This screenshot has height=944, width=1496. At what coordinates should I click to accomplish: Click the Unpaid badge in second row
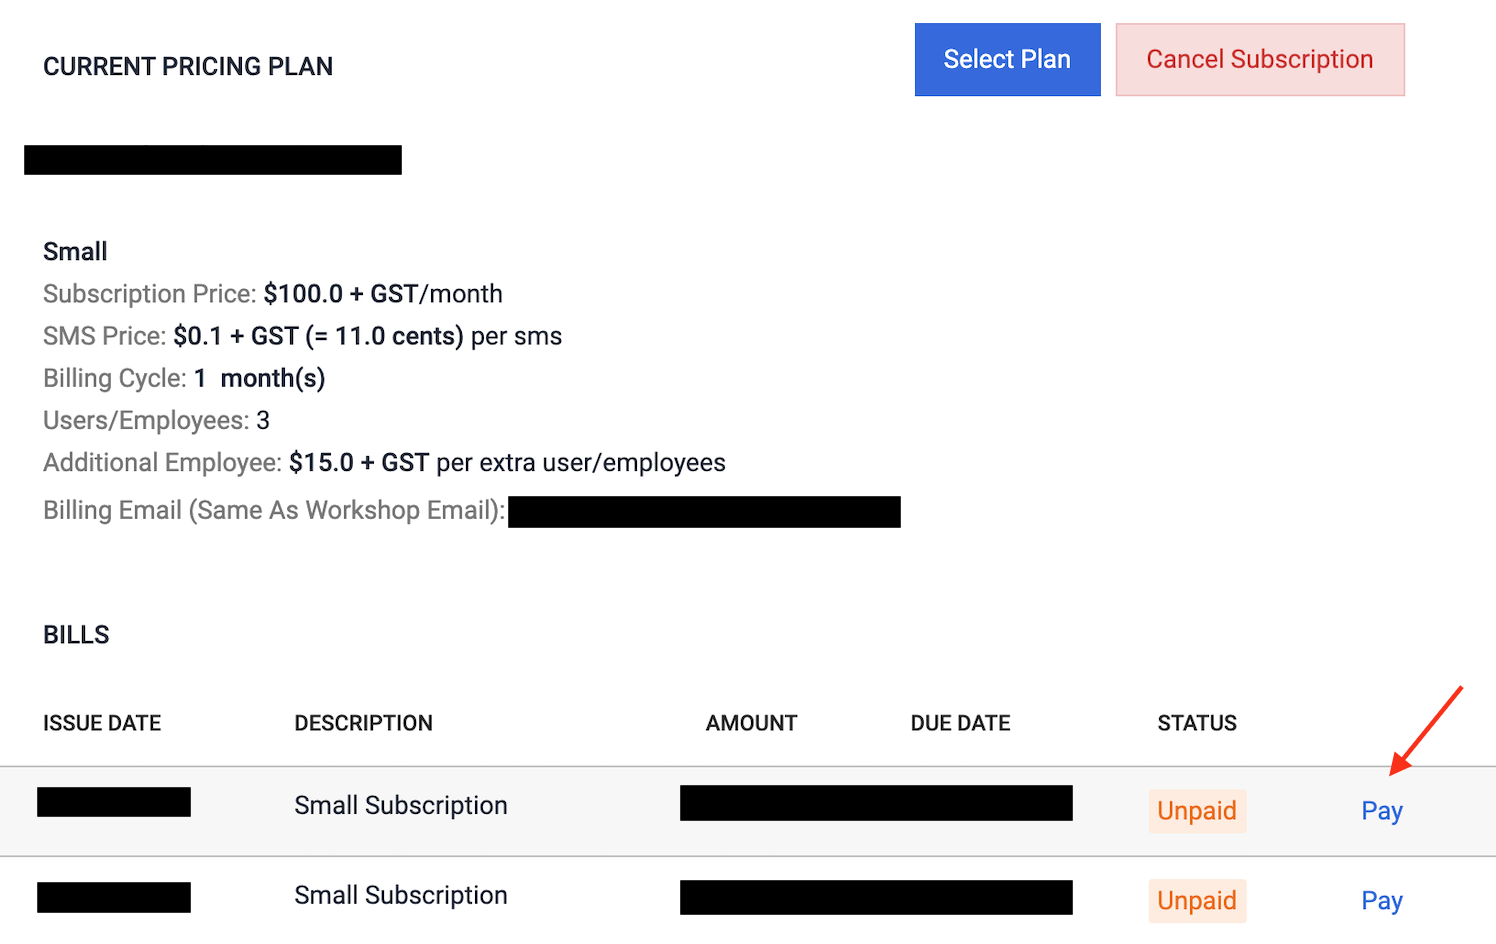[x=1196, y=901]
